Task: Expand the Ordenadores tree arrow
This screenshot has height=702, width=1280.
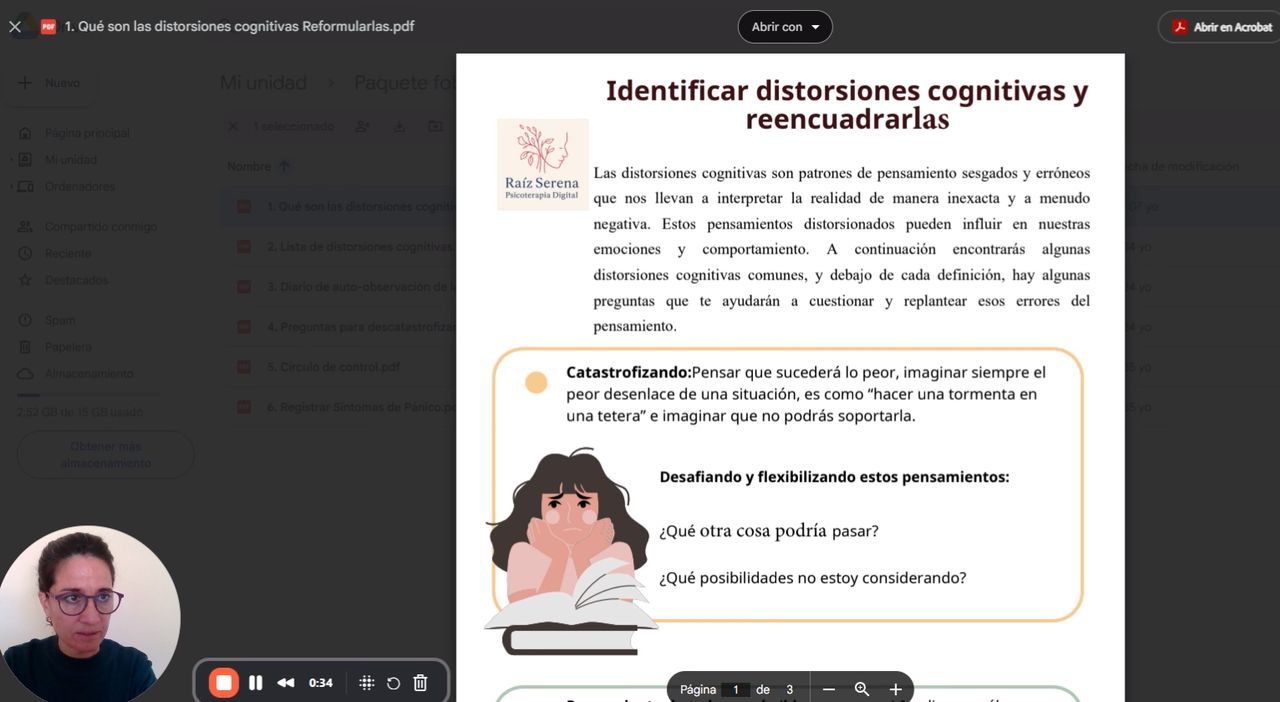Action: tap(12, 187)
